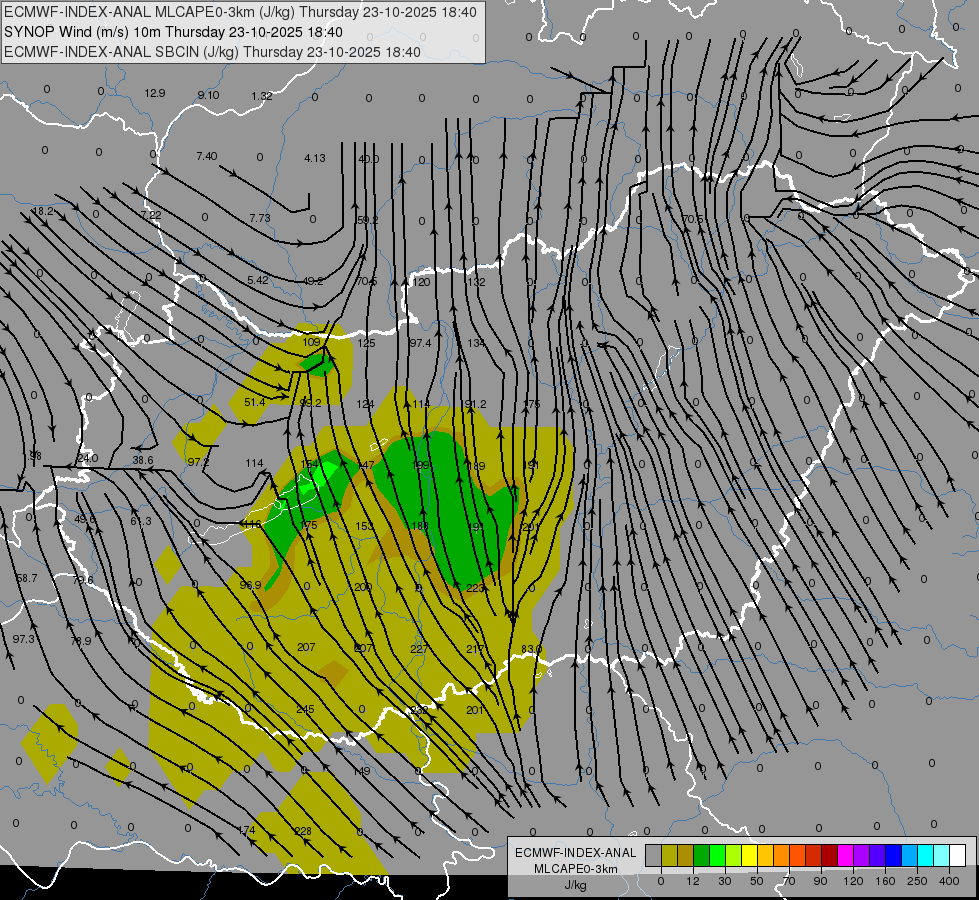Click the map value 24.0
This screenshot has height=900, width=979.
pyautogui.click(x=87, y=458)
